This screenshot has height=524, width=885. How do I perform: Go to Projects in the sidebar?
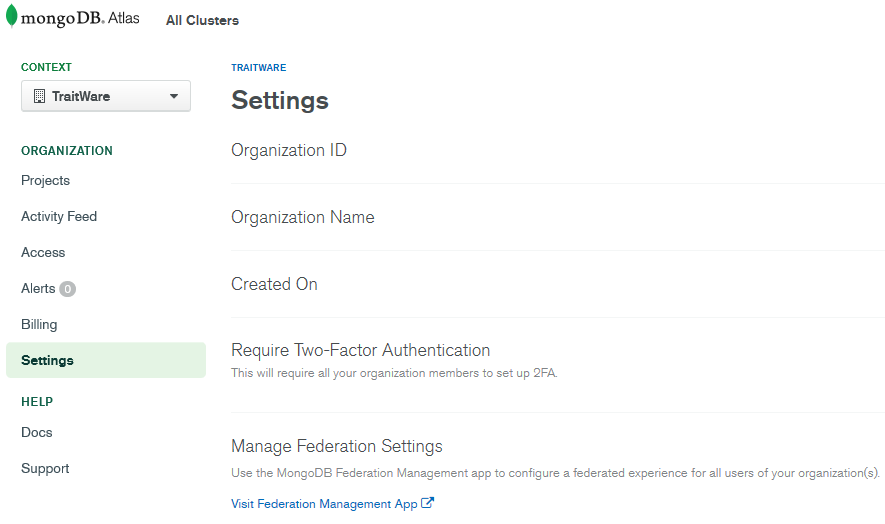[46, 181]
